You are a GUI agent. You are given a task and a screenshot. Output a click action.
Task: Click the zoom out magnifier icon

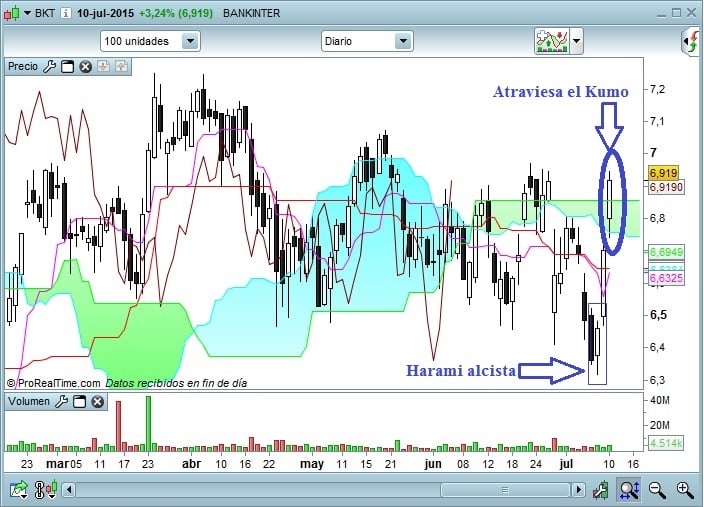pos(657,489)
